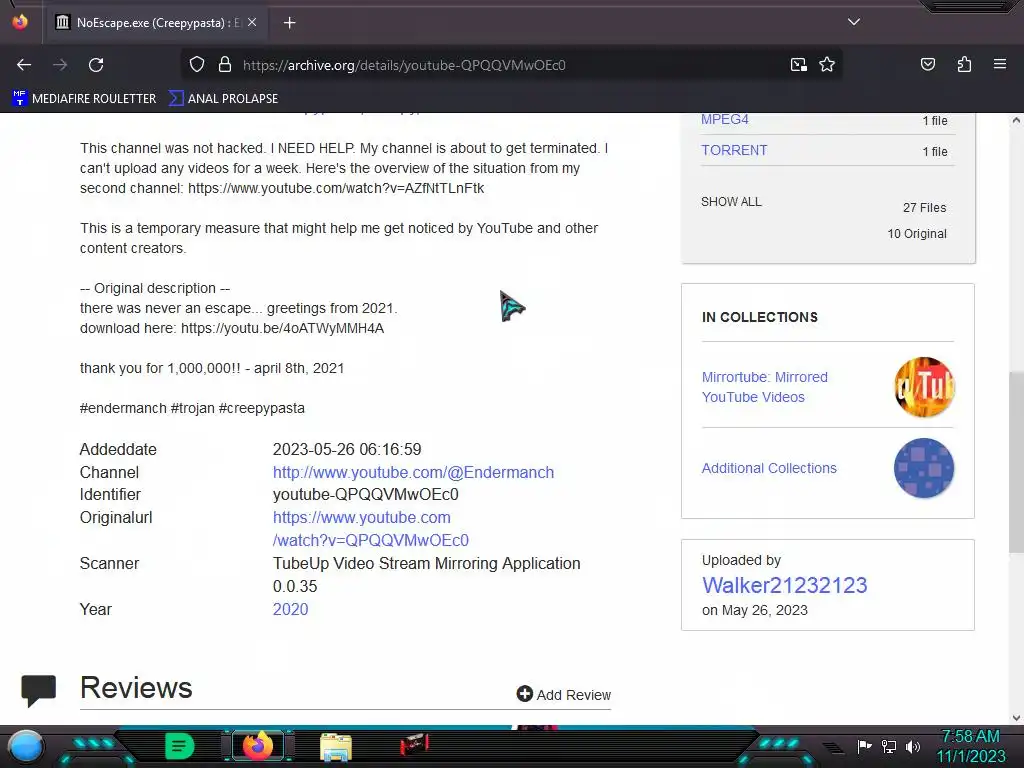Click the volume speaker tray icon
The width and height of the screenshot is (1024, 768).
coord(913,746)
